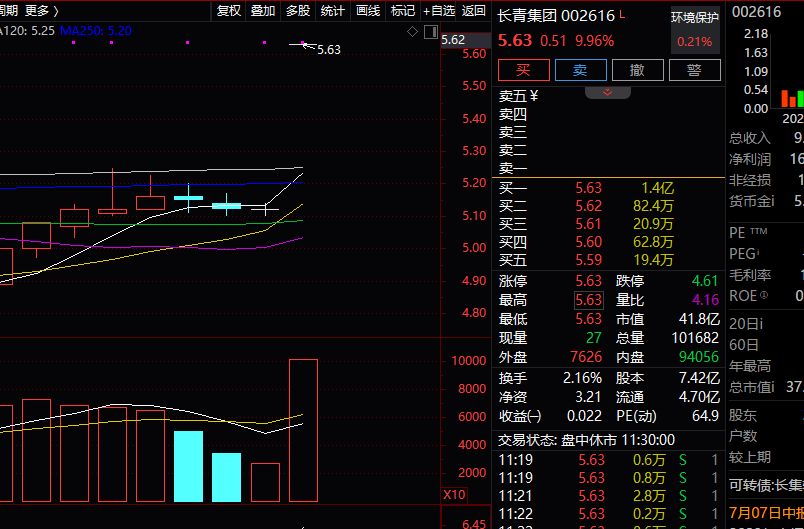Select 叠加 in the chart toolbar

click(263, 10)
